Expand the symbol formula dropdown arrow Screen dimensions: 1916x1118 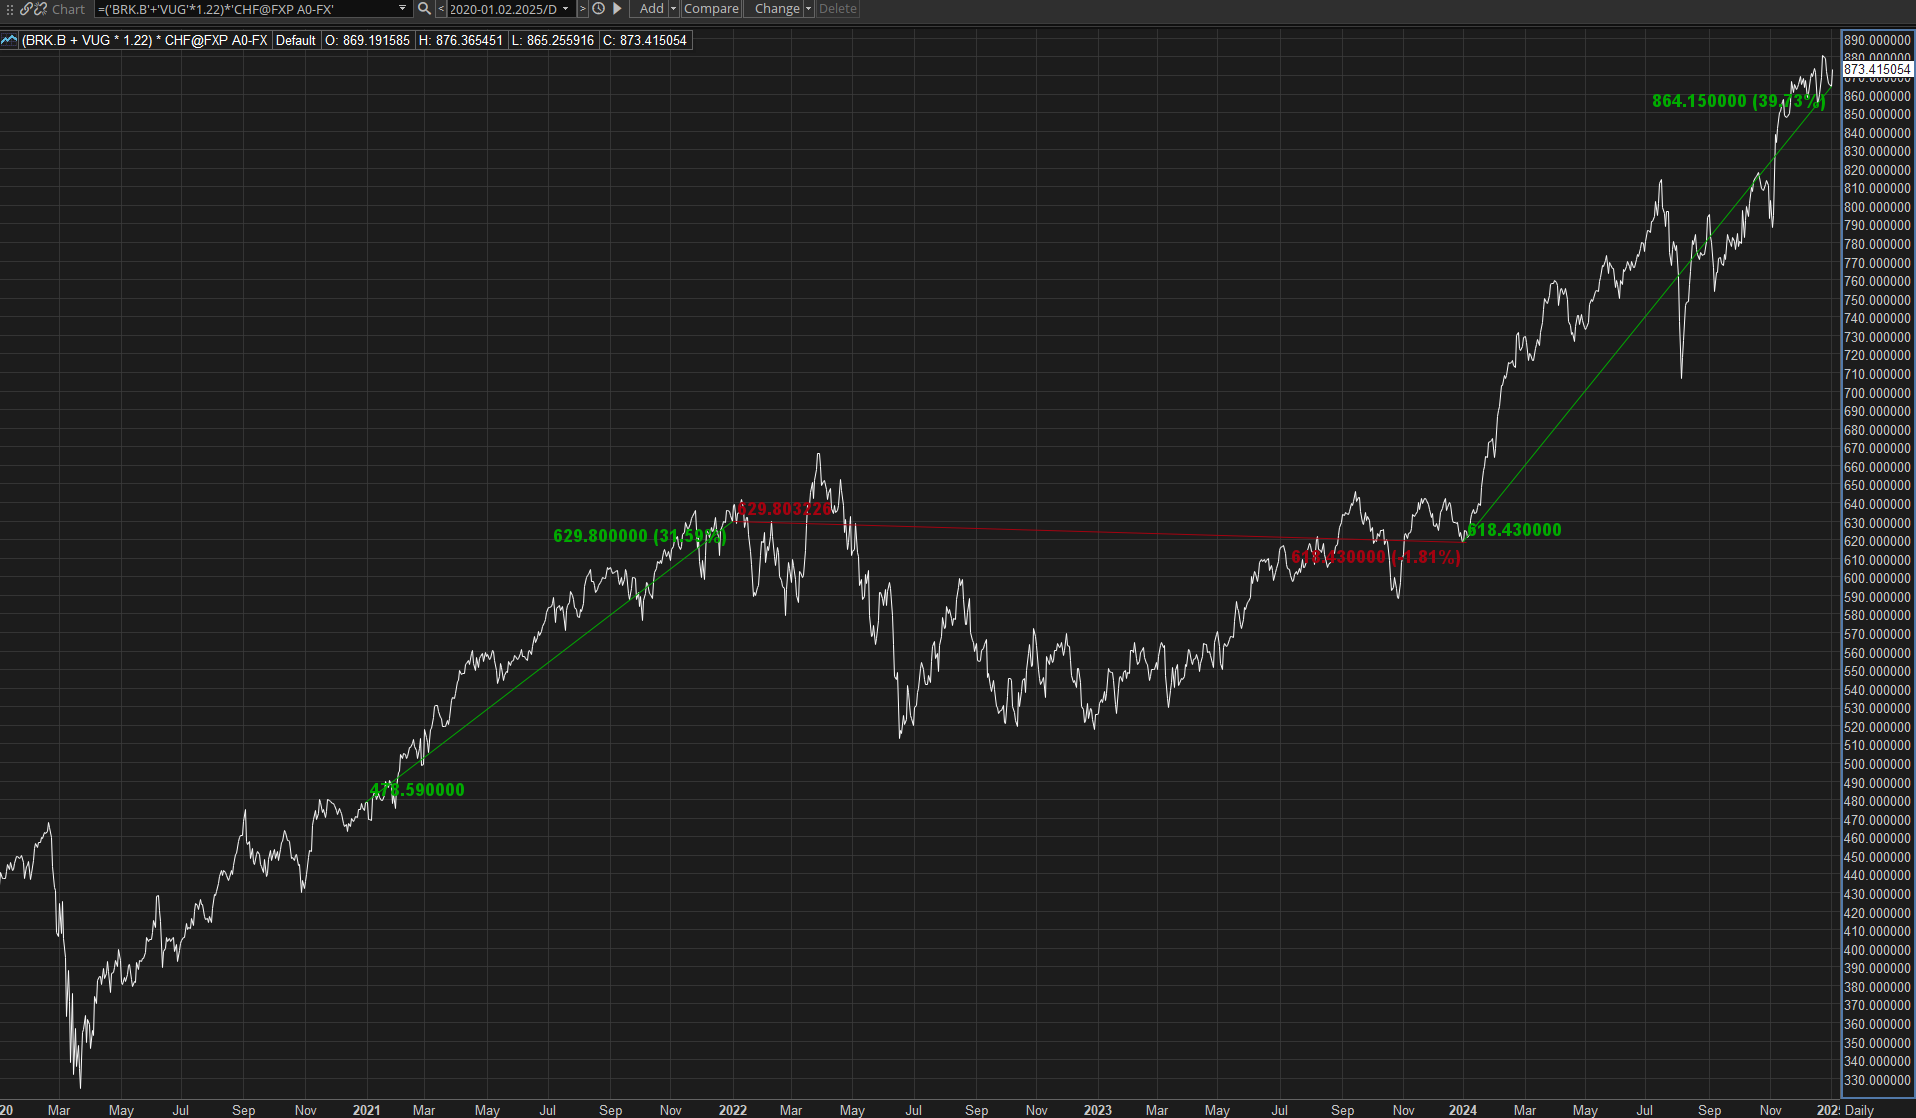pos(403,9)
